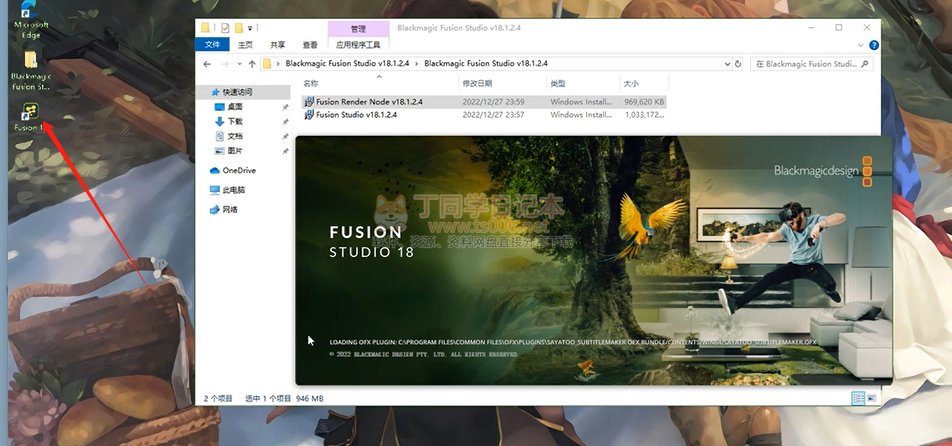This screenshot has width=952, height=446.
Task: Click the last Blackmagic Fusion Studio v18.1.2.4 breadcrumb
Action: pyautogui.click(x=486, y=63)
